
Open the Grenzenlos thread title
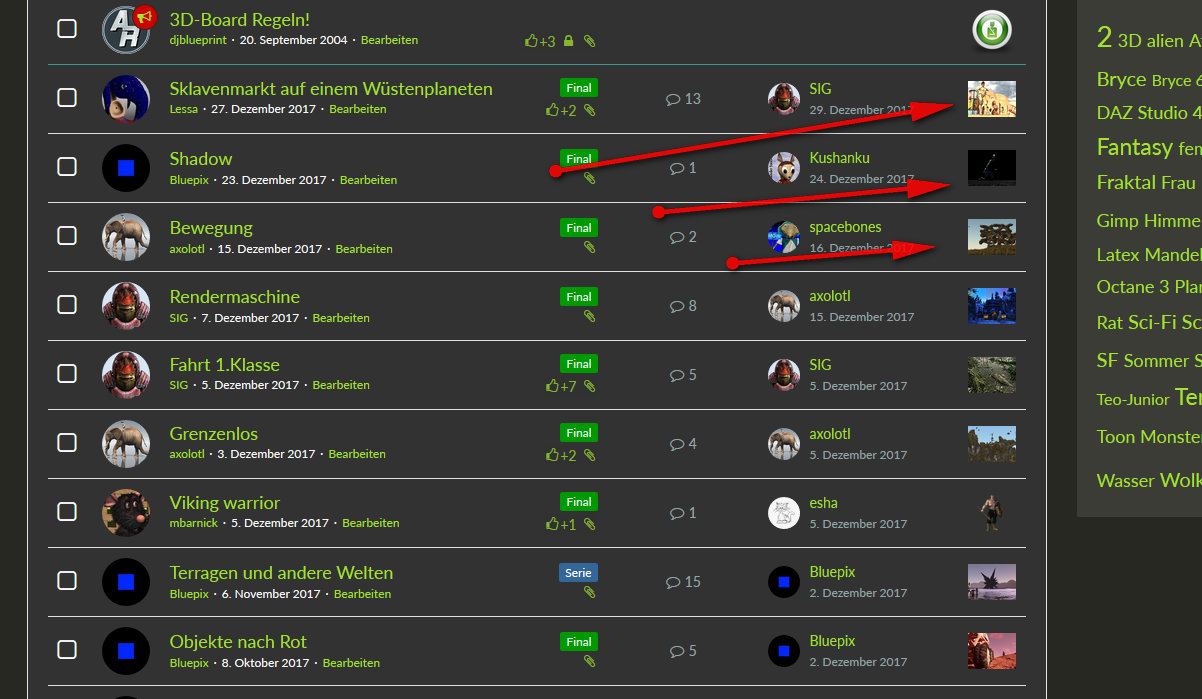click(214, 434)
